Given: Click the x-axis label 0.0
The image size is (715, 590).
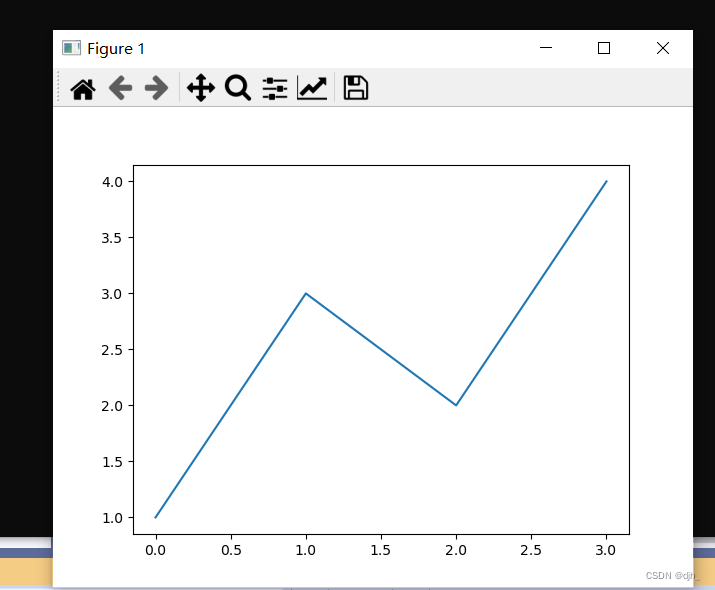Looking at the screenshot, I should point(155,550).
